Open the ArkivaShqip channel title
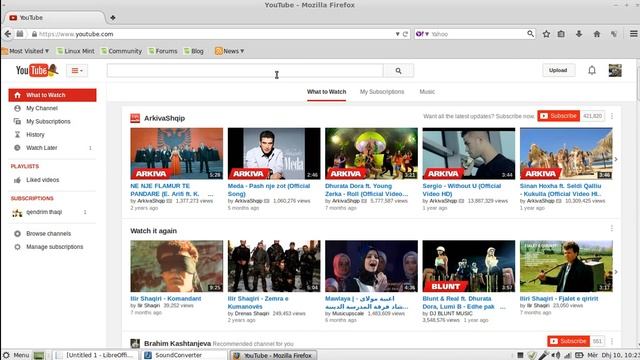The height and width of the screenshot is (360, 640). pyautogui.click(x=164, y=118)
